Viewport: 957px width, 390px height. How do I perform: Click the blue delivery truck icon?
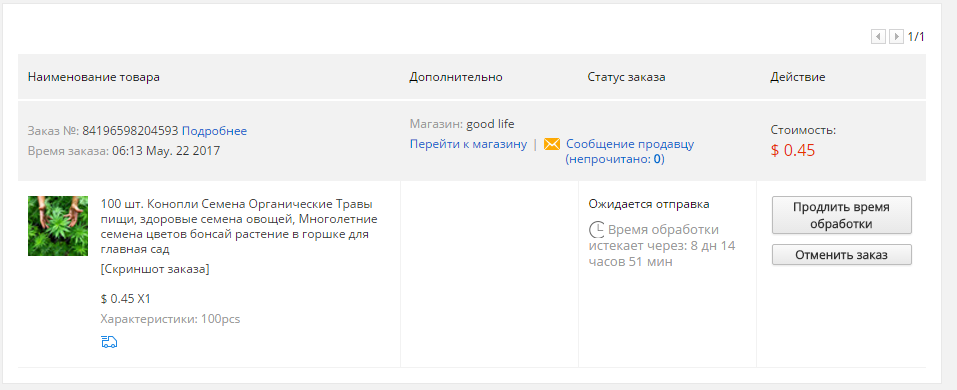coord(109,342)
